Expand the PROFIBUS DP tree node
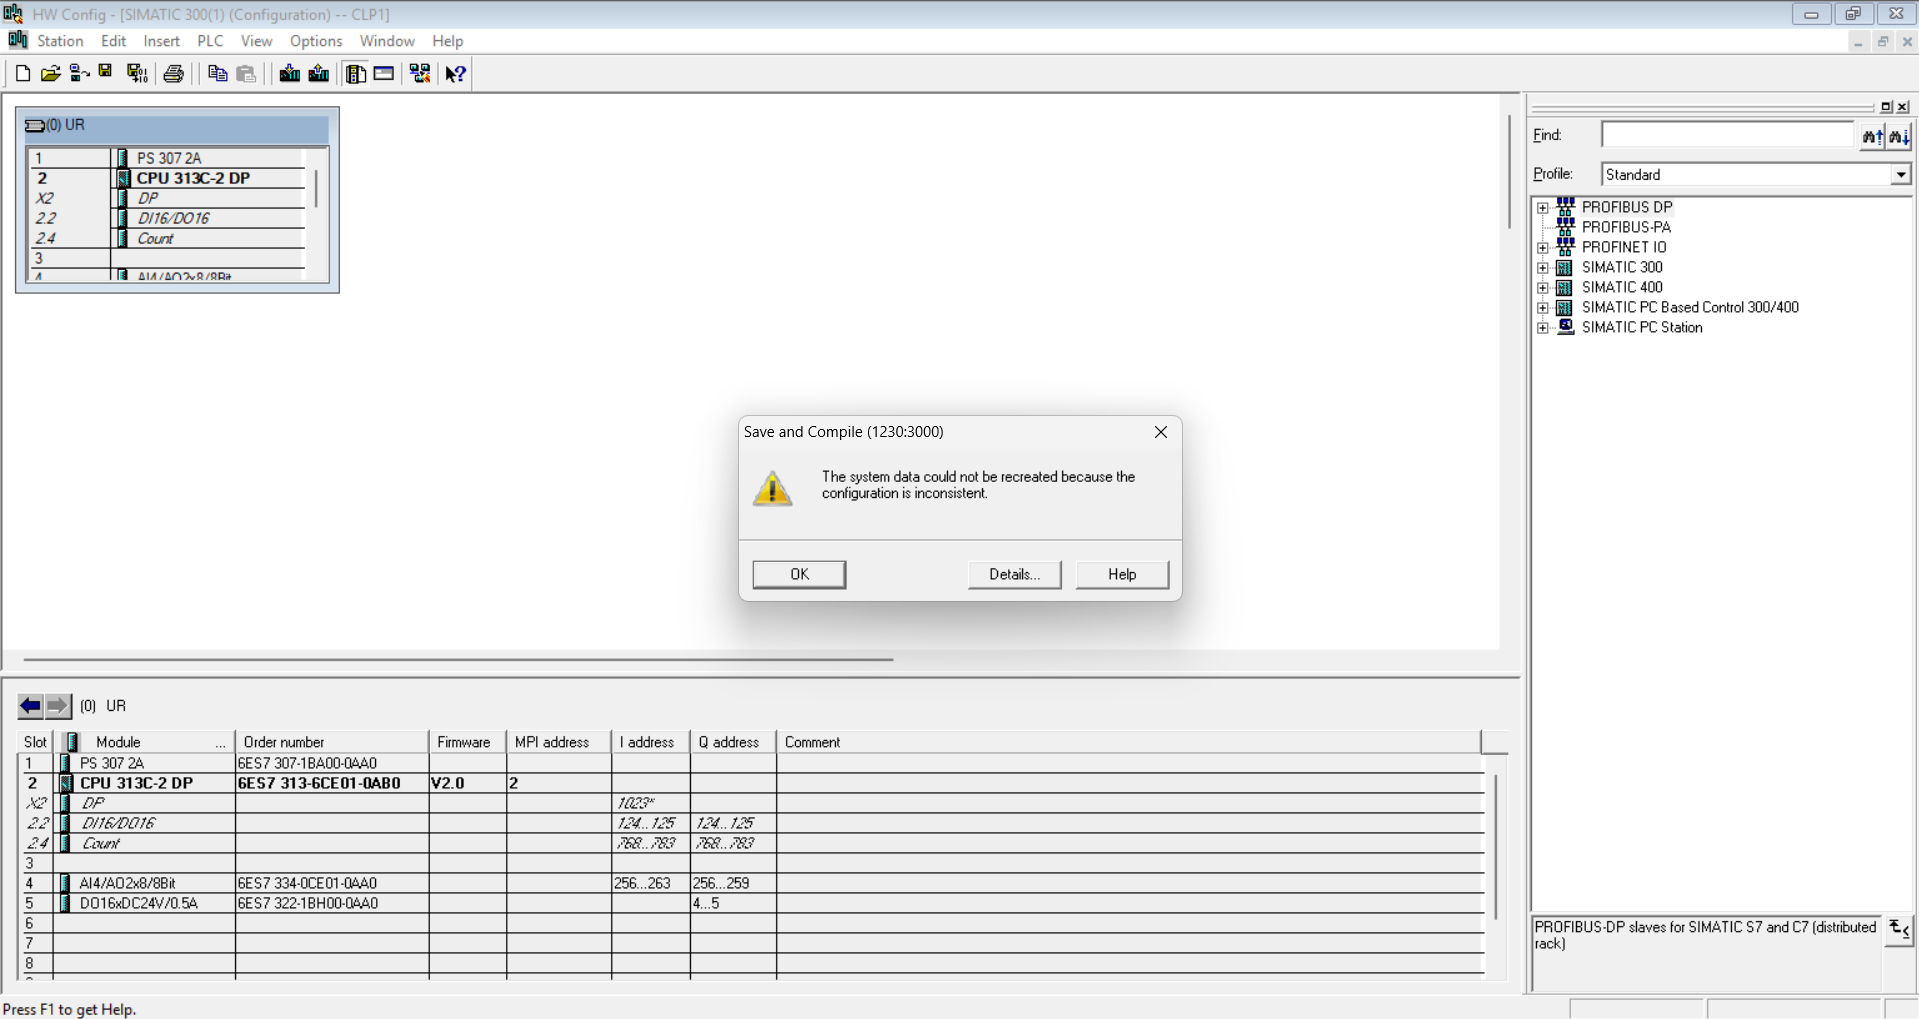Screen dimensions: 1919x1019 coord(1543,208)
